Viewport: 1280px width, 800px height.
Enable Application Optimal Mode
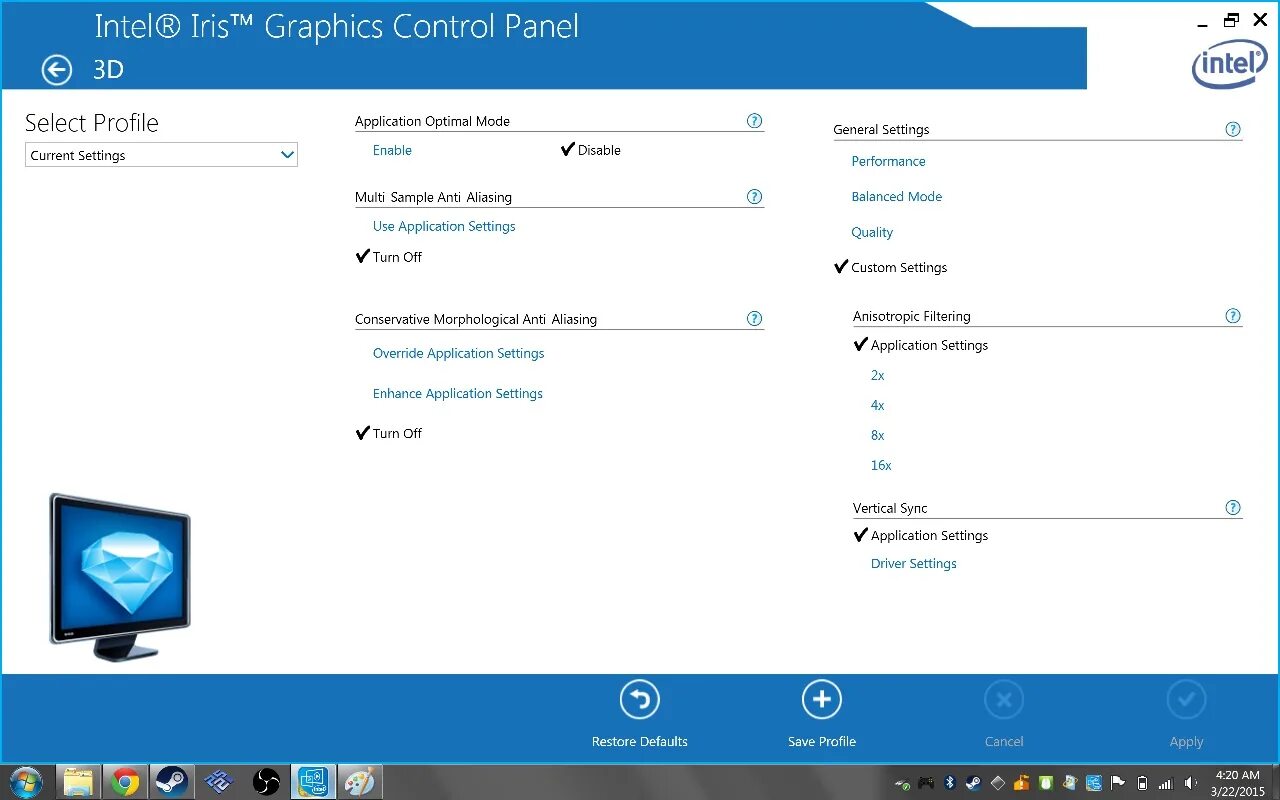tap(392, 150)
